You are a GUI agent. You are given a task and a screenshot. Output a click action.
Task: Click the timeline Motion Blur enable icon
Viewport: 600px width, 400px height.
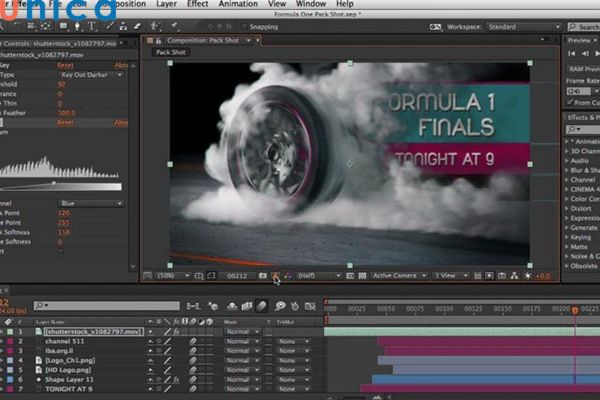[x=261, y=306]
